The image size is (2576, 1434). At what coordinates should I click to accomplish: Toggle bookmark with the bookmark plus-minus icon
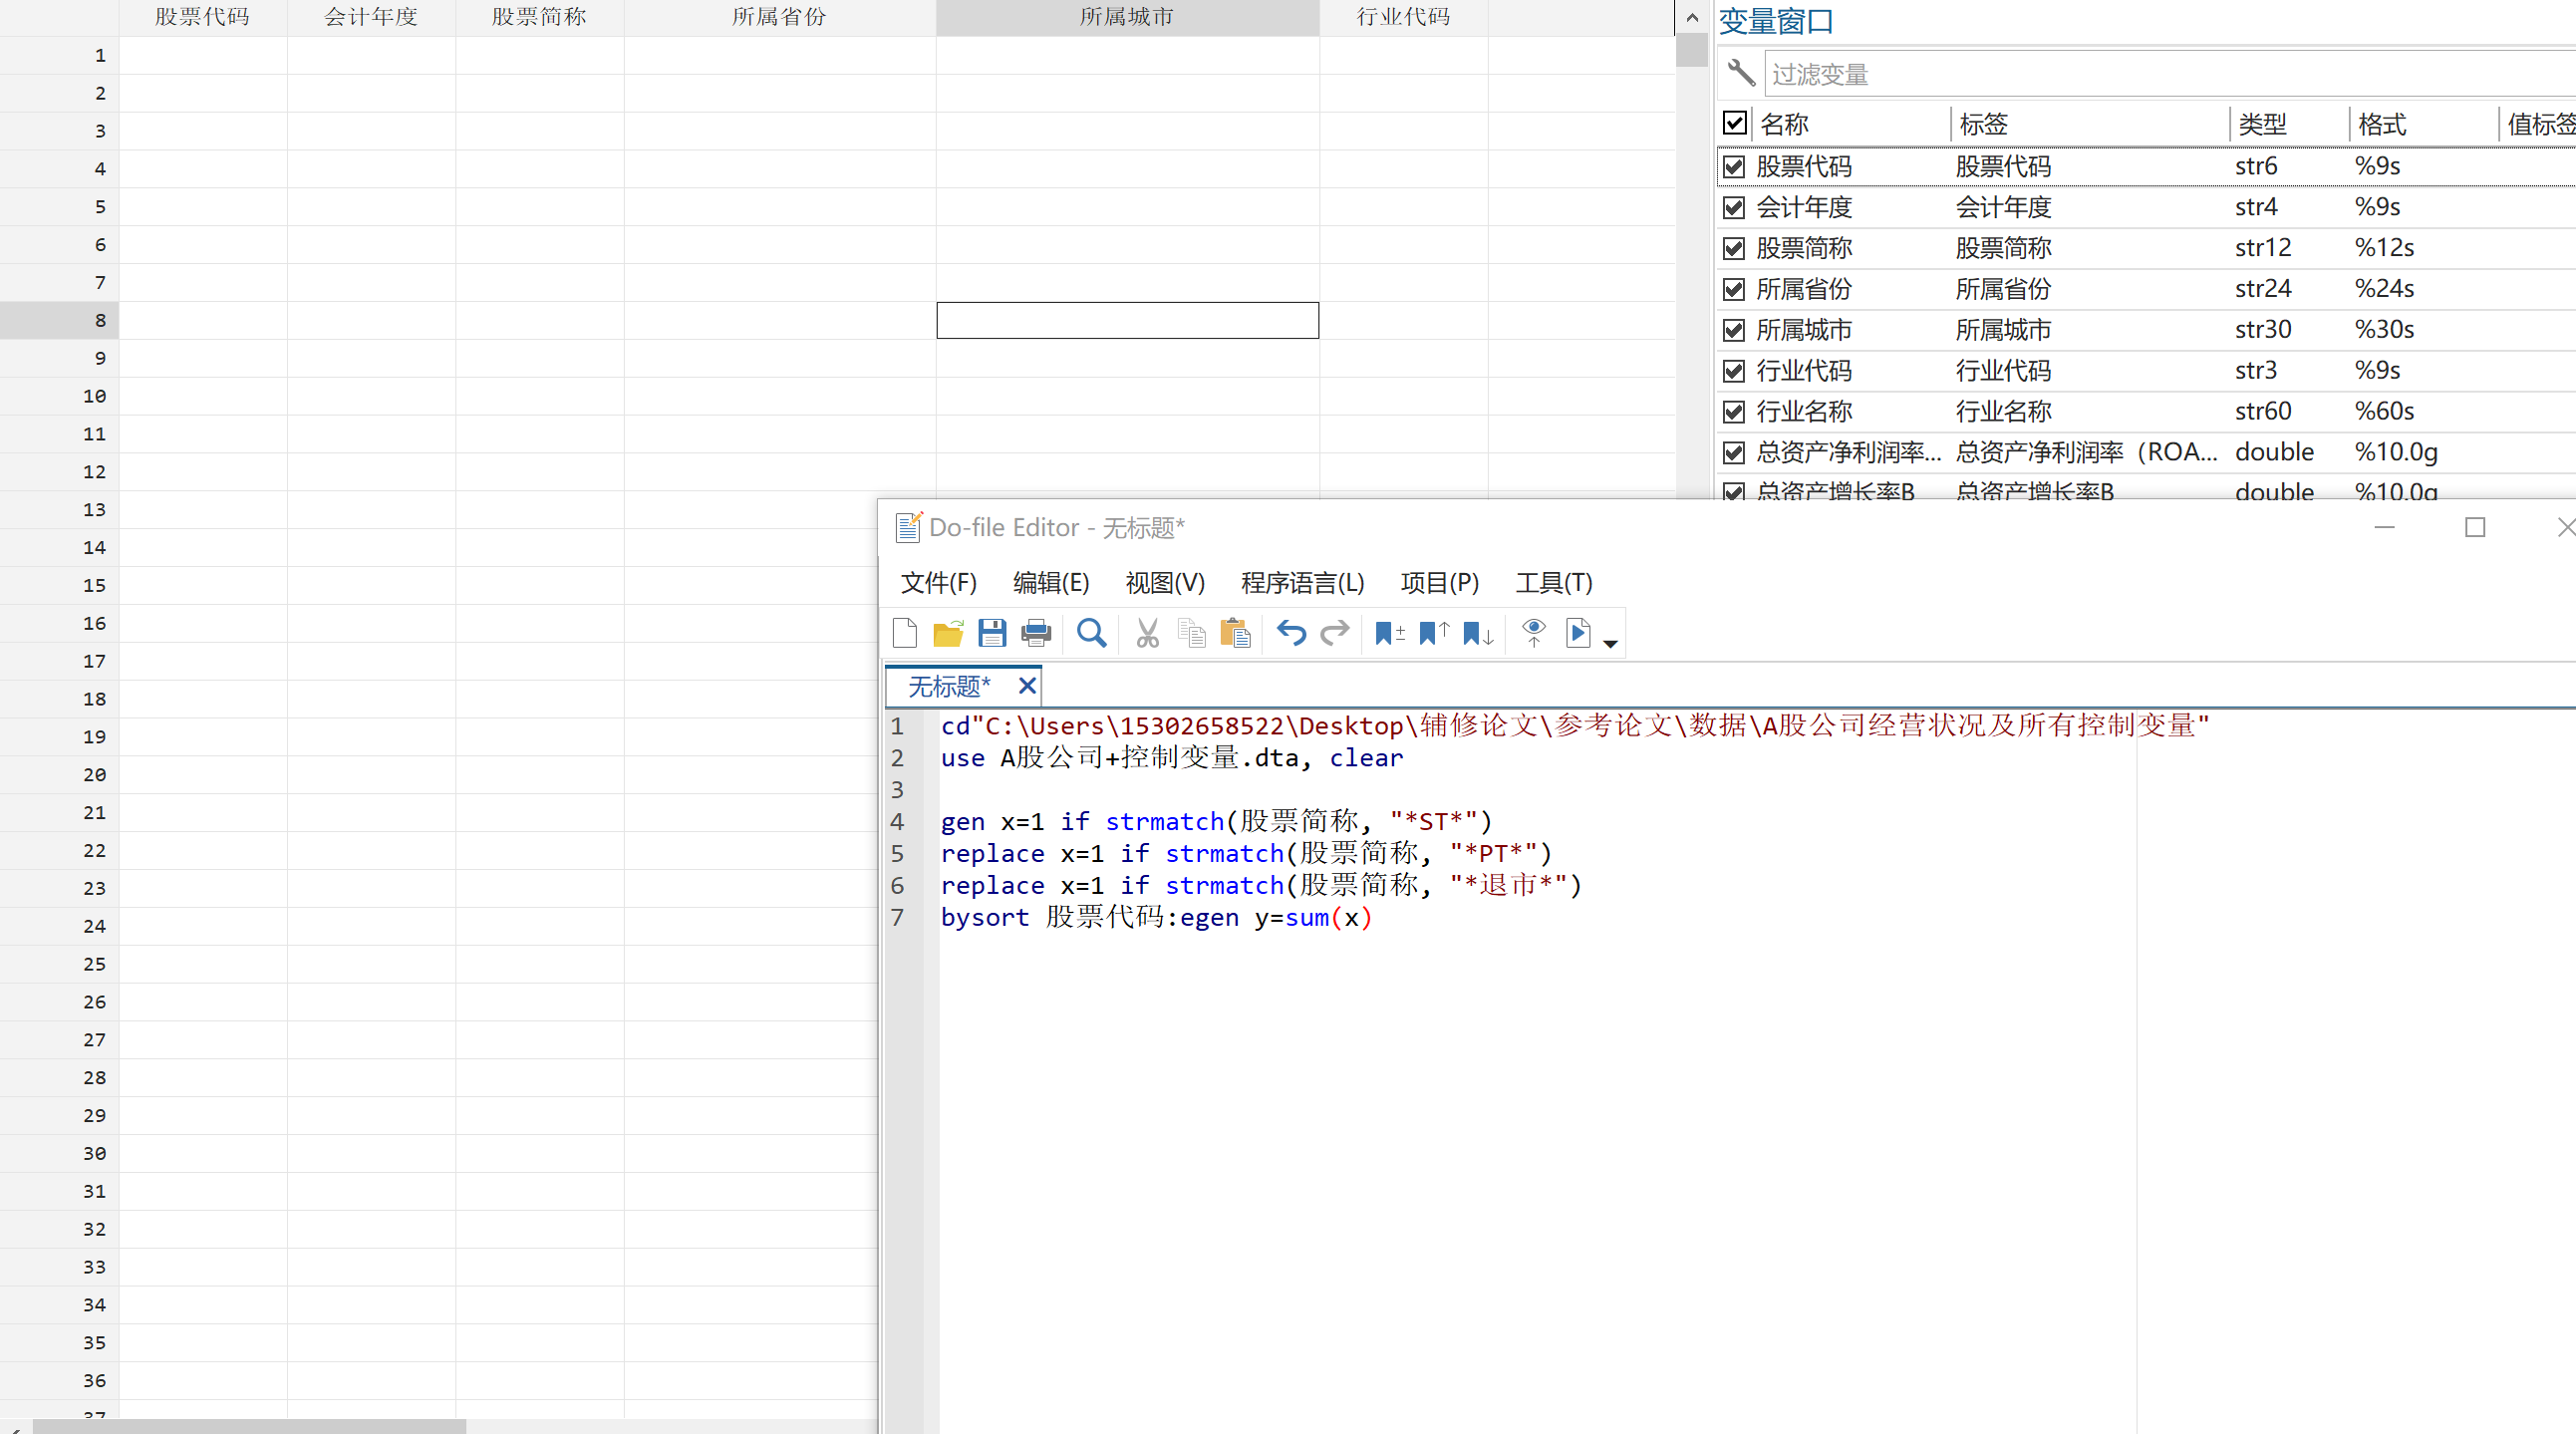click(x=1388, y=633)
